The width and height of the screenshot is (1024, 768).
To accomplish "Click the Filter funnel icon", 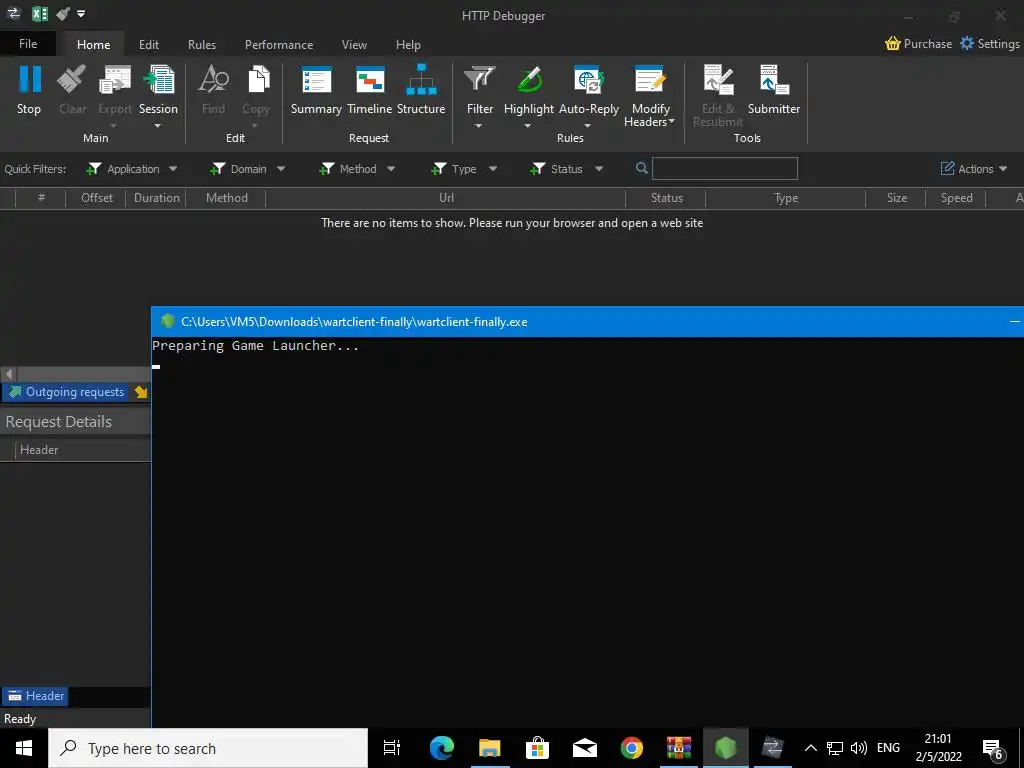I will tap(479, 80).
